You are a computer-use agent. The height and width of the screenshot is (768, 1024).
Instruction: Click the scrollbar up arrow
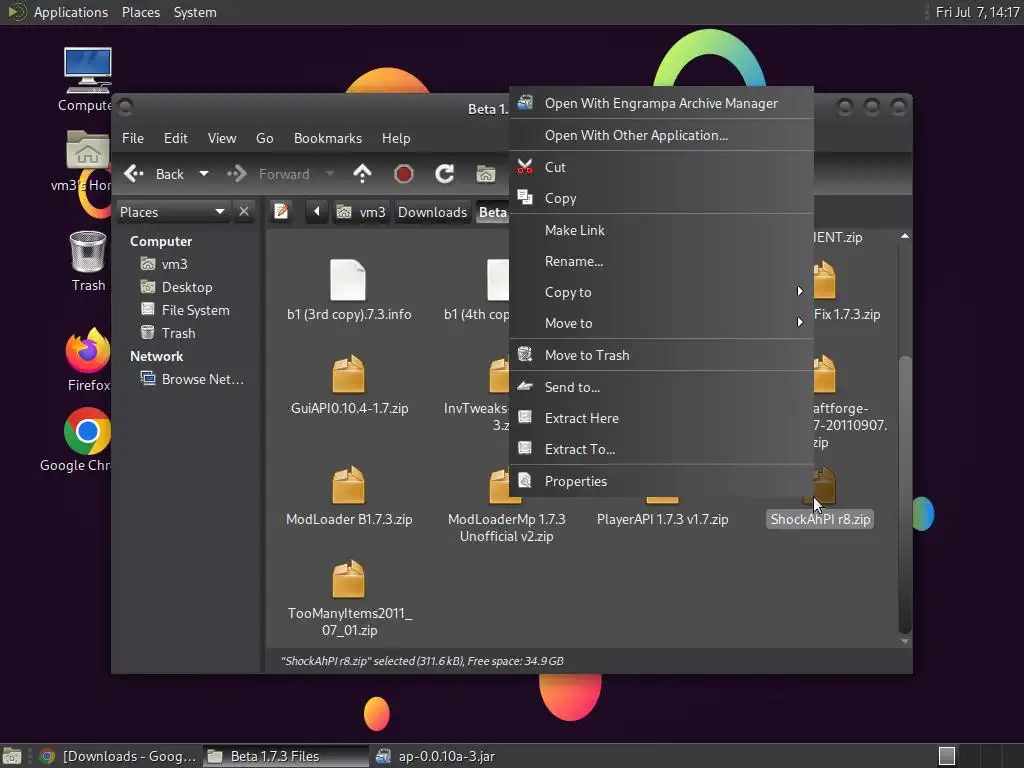point(904,236)
